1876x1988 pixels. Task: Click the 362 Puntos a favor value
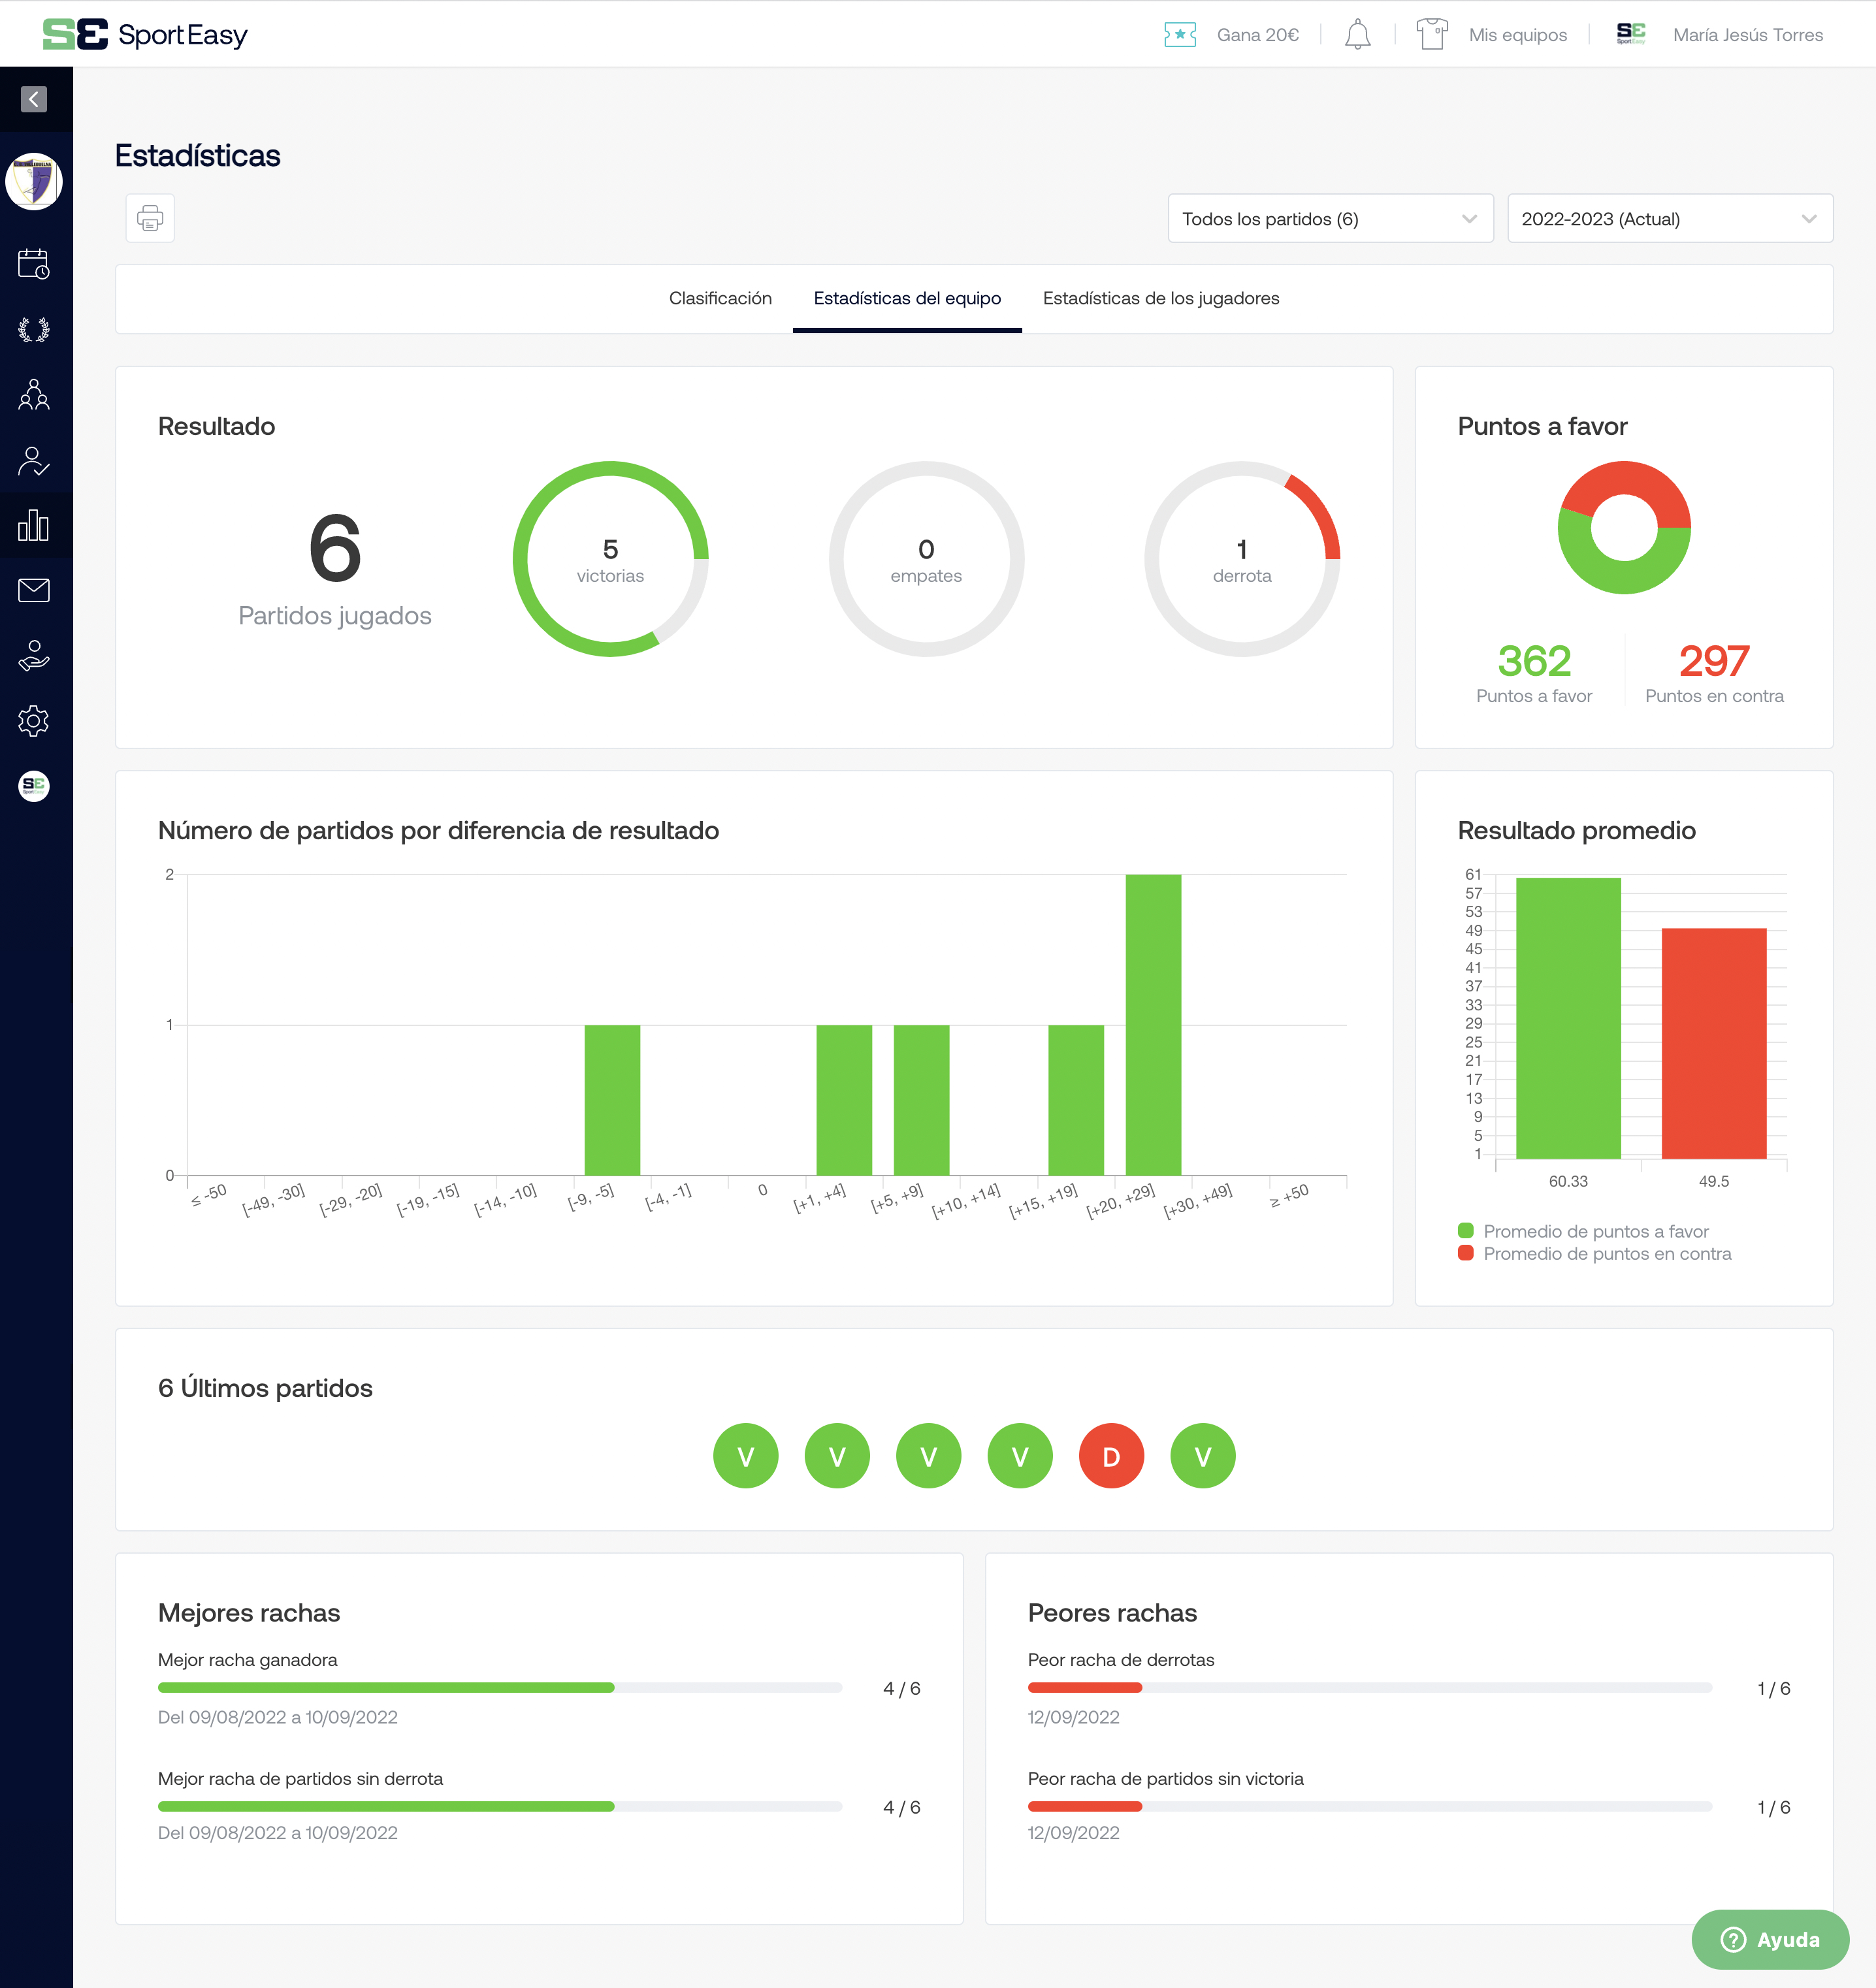coord(1534,661)
